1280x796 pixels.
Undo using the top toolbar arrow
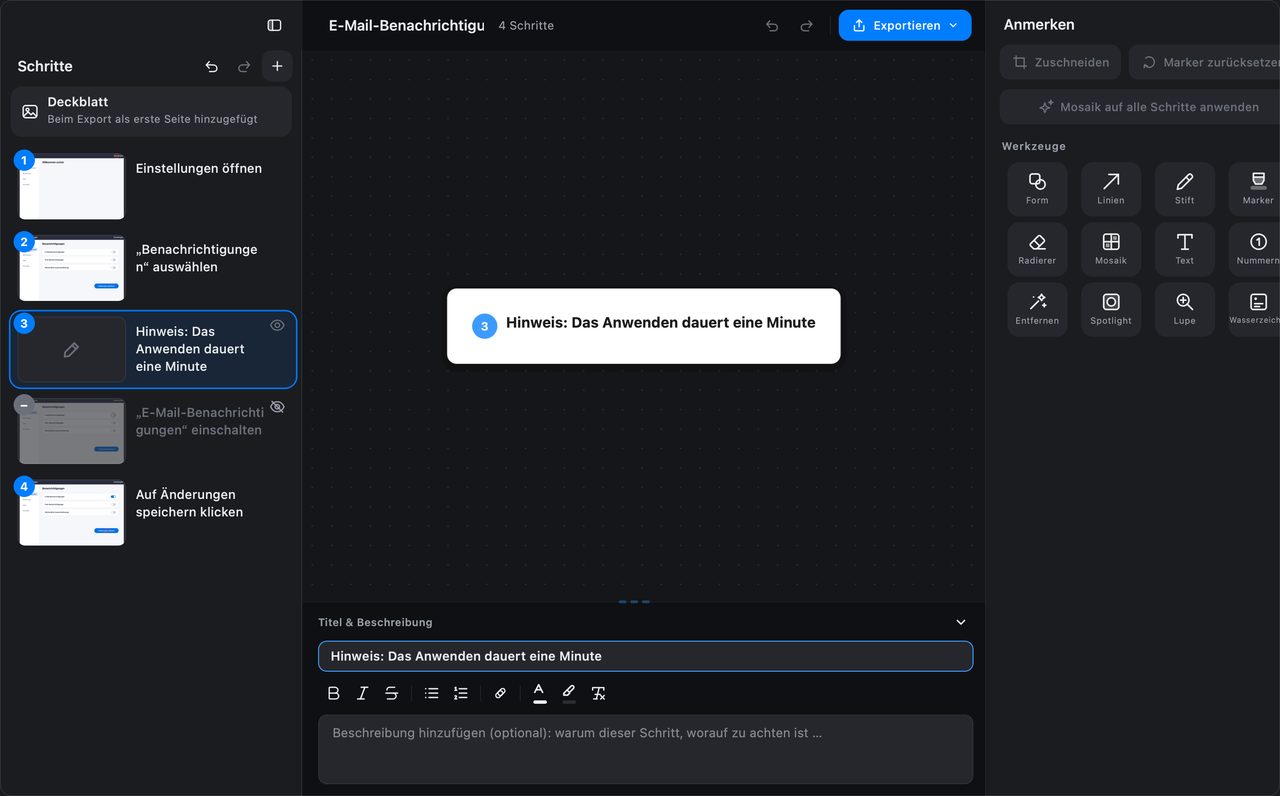coord(772,26)
